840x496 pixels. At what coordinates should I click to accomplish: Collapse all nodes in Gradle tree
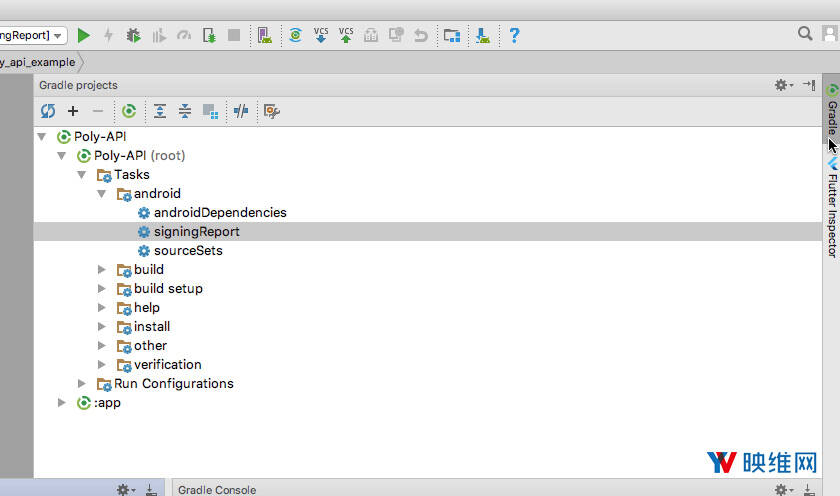pos(185,111)
